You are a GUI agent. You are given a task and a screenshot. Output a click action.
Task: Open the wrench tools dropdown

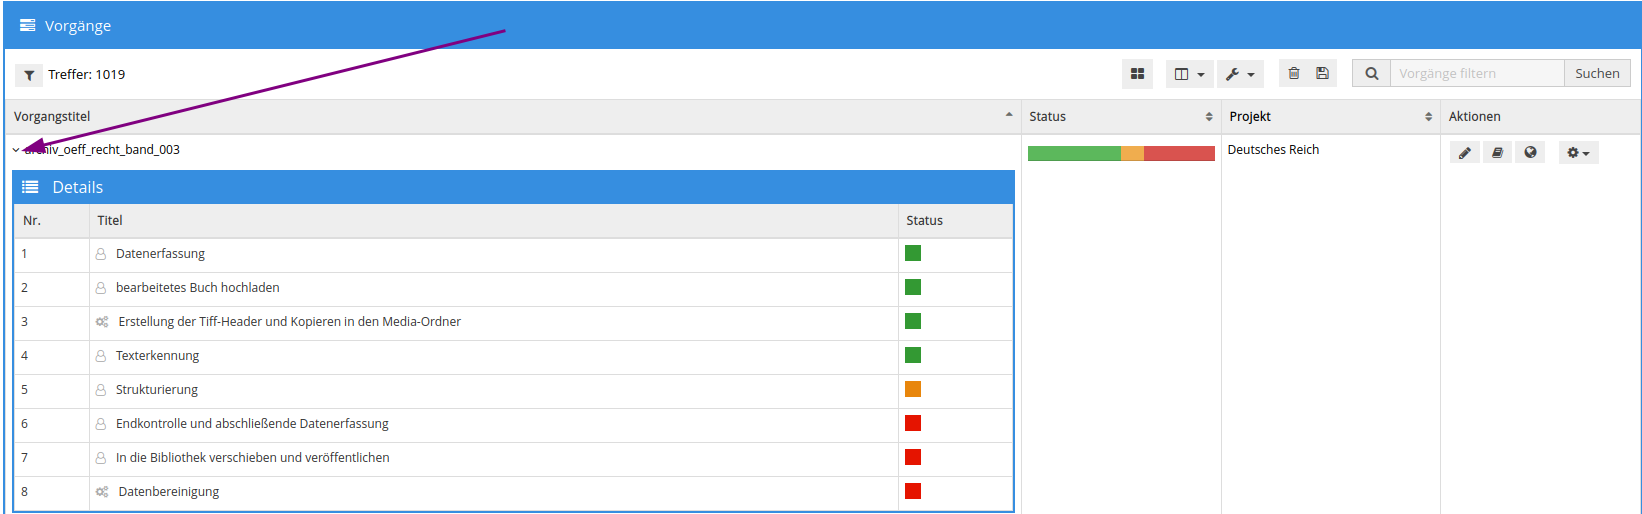pos(1240,74)
